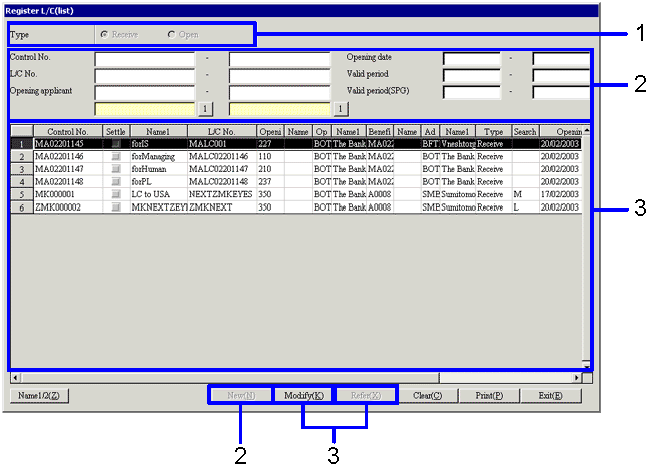Click the vertical scrollbar down arrow
The height and width of the screenshot is (473, 658).
click(x=587, y=364)
